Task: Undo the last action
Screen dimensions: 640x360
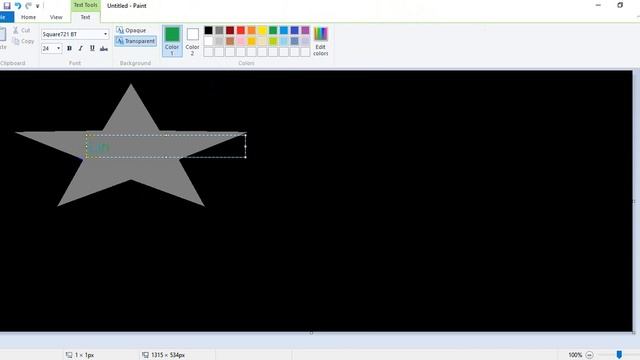Action: pyautogui.click(x=18, y=6)
